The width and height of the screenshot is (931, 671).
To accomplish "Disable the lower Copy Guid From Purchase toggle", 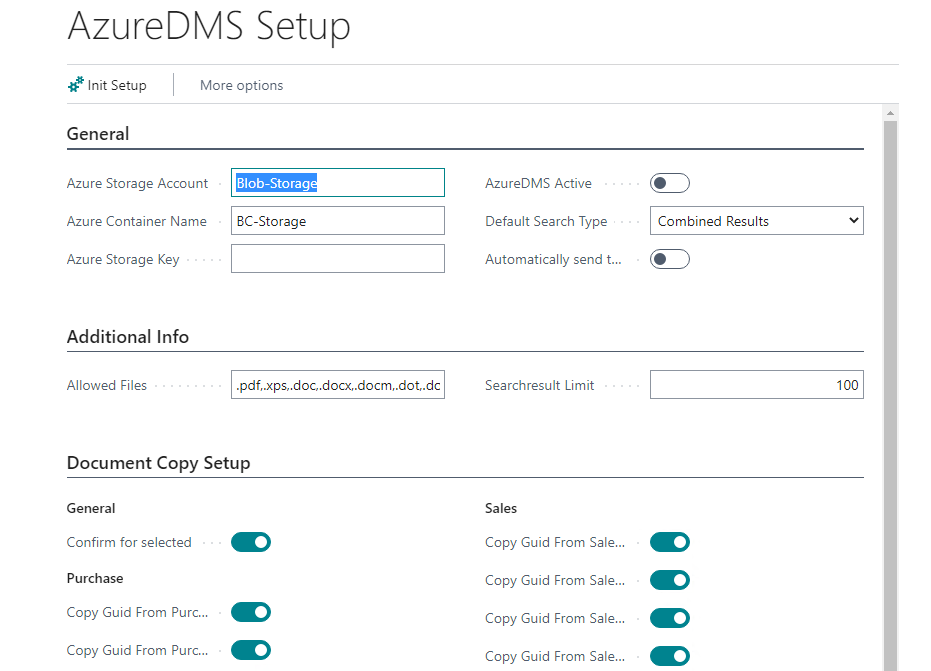I will point(250,650).
